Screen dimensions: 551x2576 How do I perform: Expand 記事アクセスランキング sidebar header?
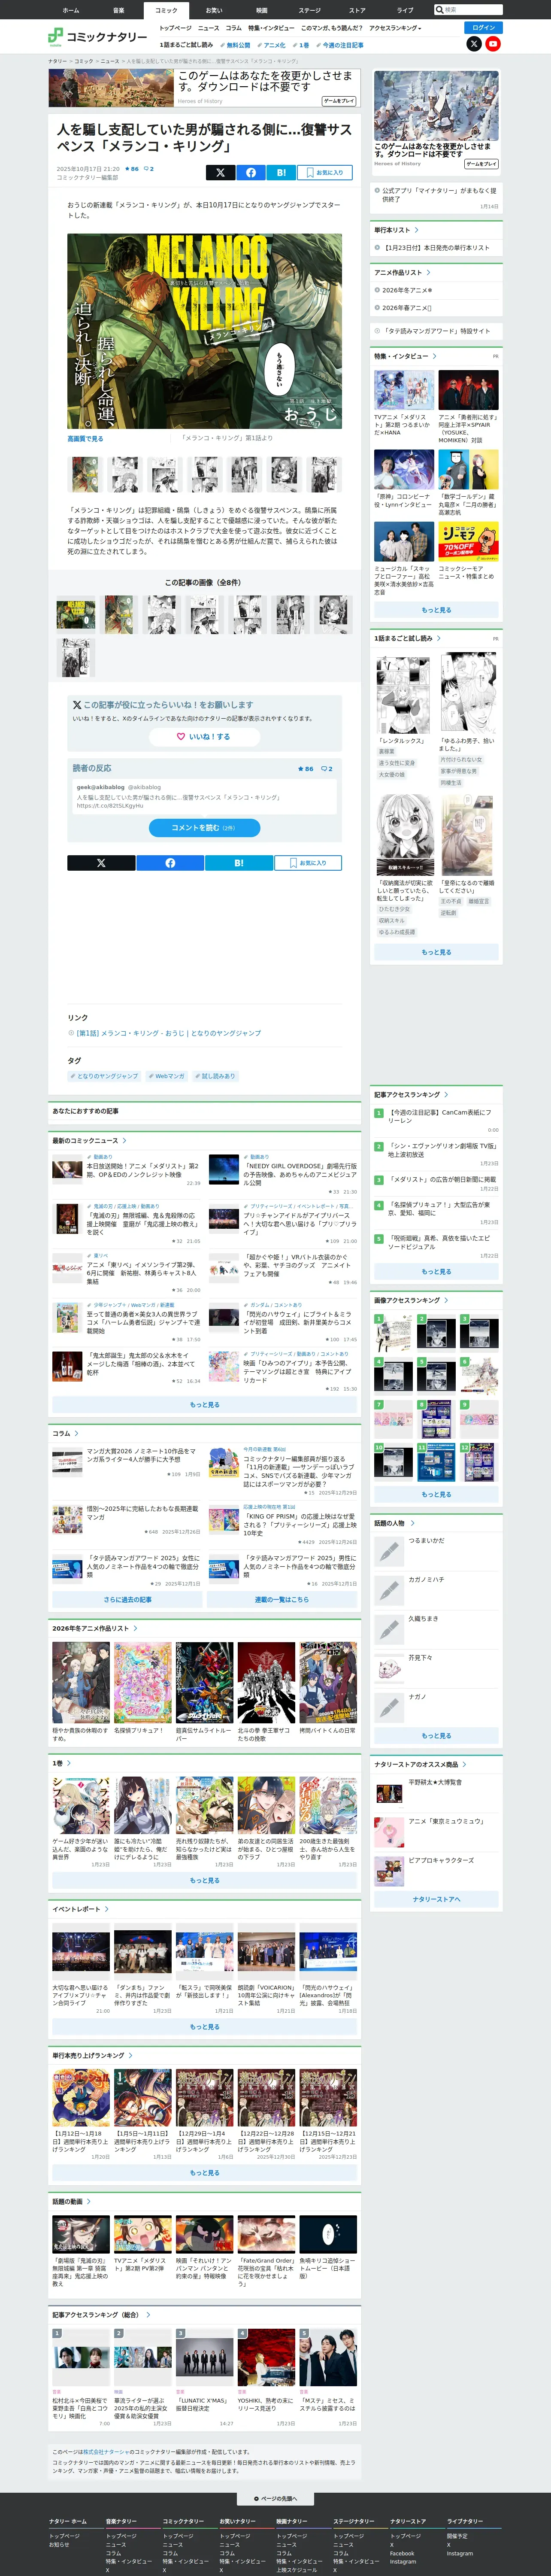pos(411,1095)
